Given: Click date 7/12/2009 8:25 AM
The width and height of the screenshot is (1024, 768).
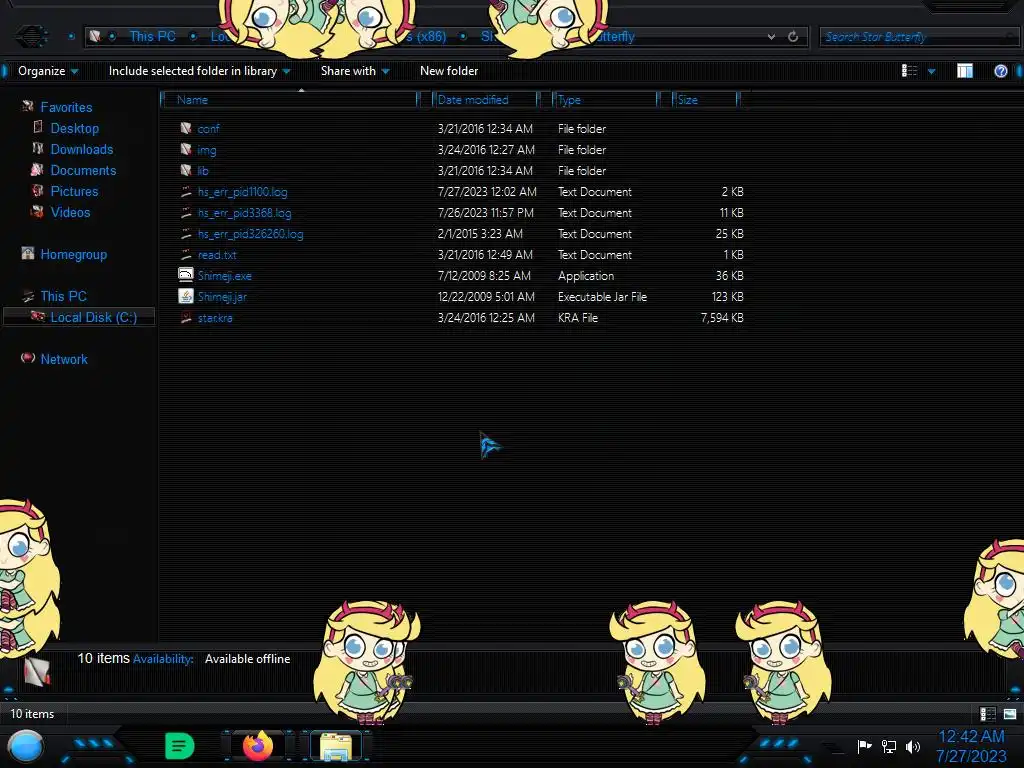Looking at the screenshot, I should 484,276.
